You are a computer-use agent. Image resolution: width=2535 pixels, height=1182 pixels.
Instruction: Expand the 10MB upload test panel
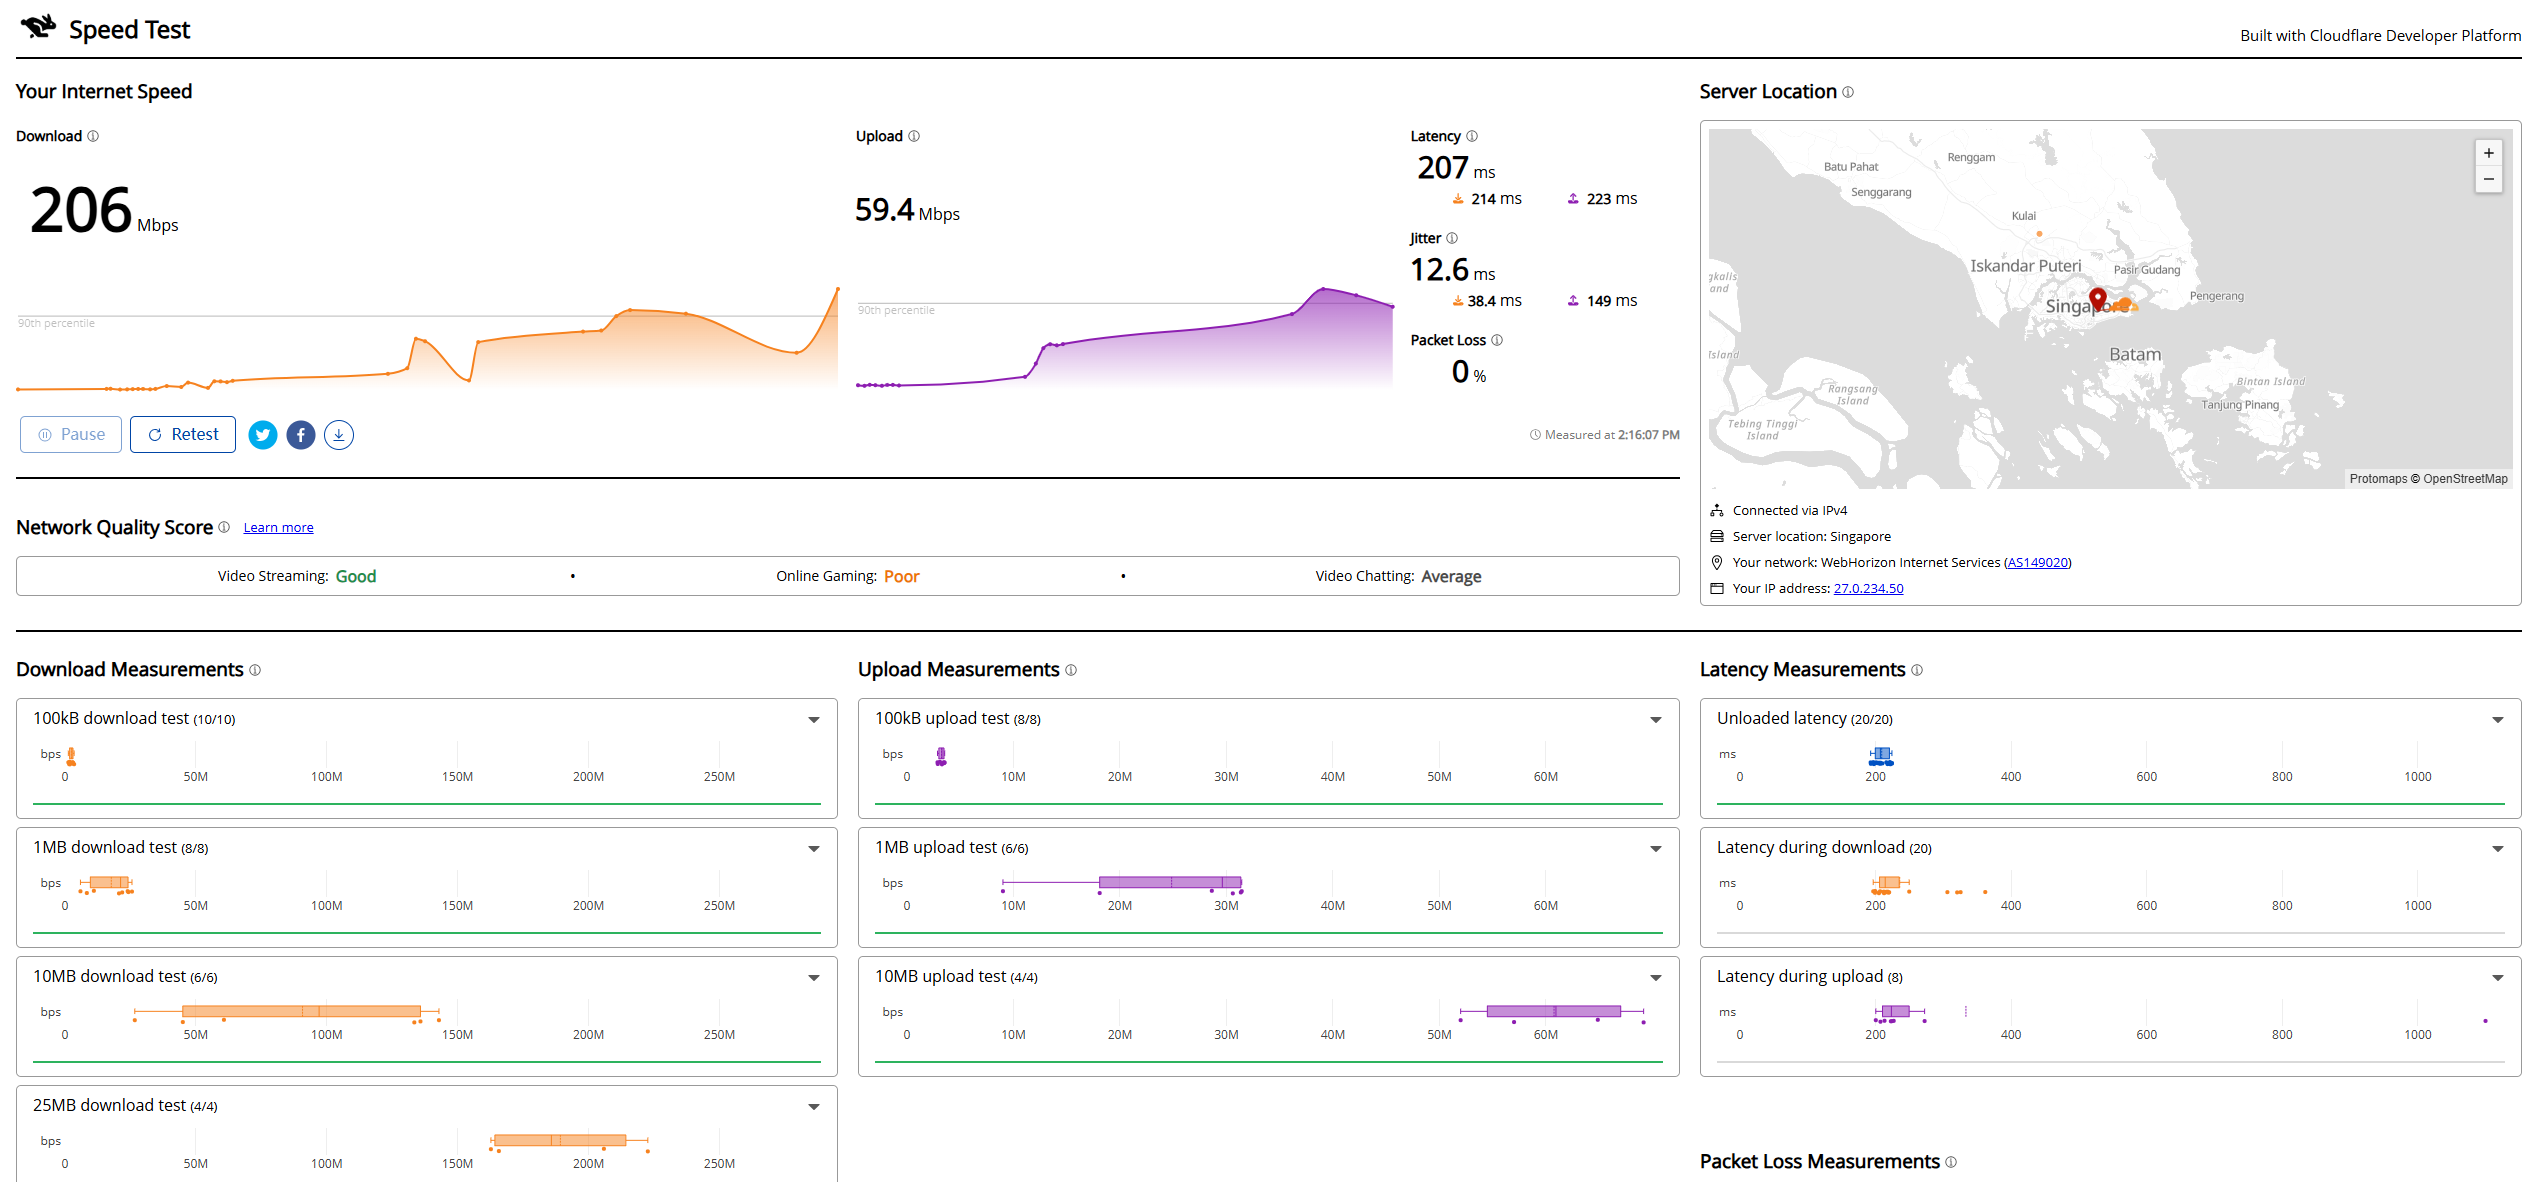[1656, 978]
